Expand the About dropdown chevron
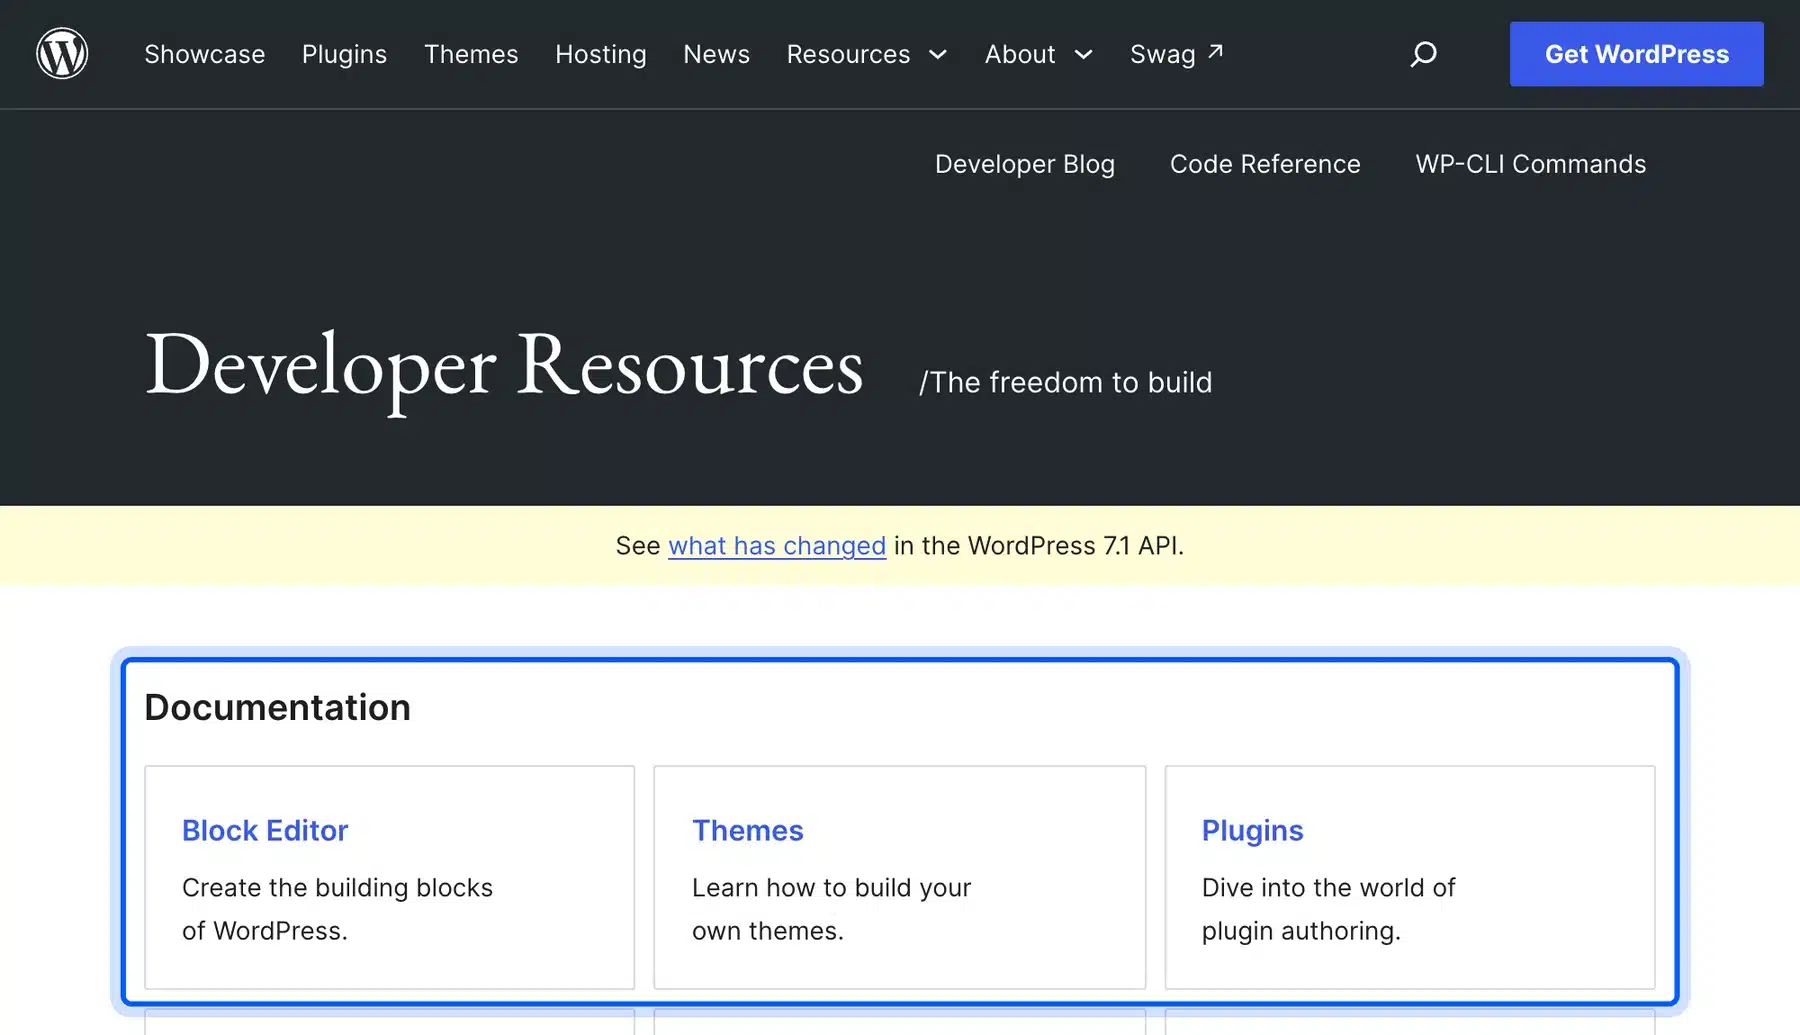 pyautogui.click(x=1083, y=55)
